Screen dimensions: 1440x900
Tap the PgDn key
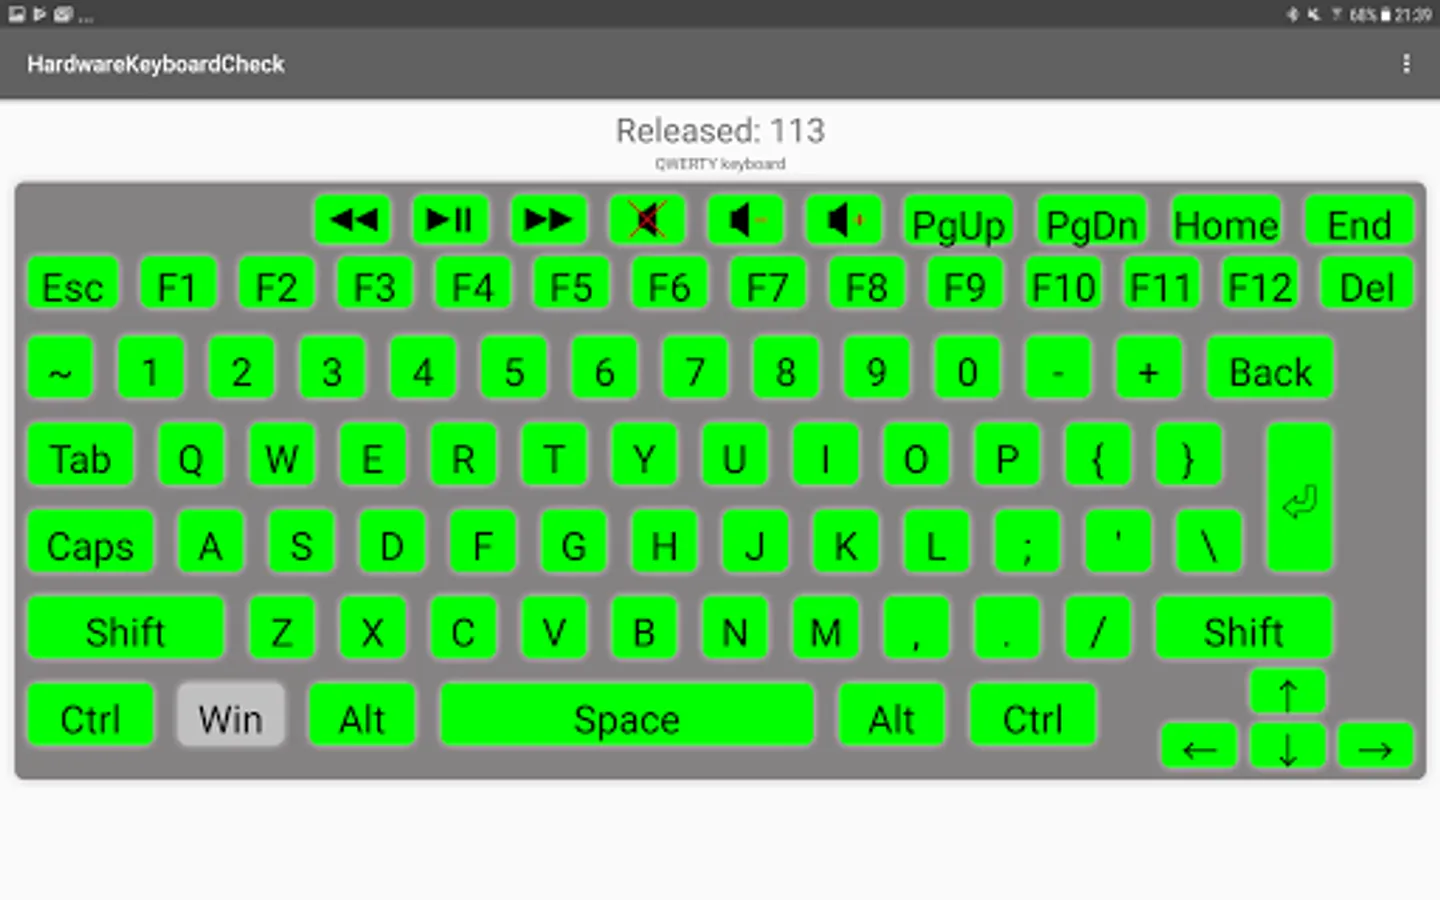pos(1091,221)
